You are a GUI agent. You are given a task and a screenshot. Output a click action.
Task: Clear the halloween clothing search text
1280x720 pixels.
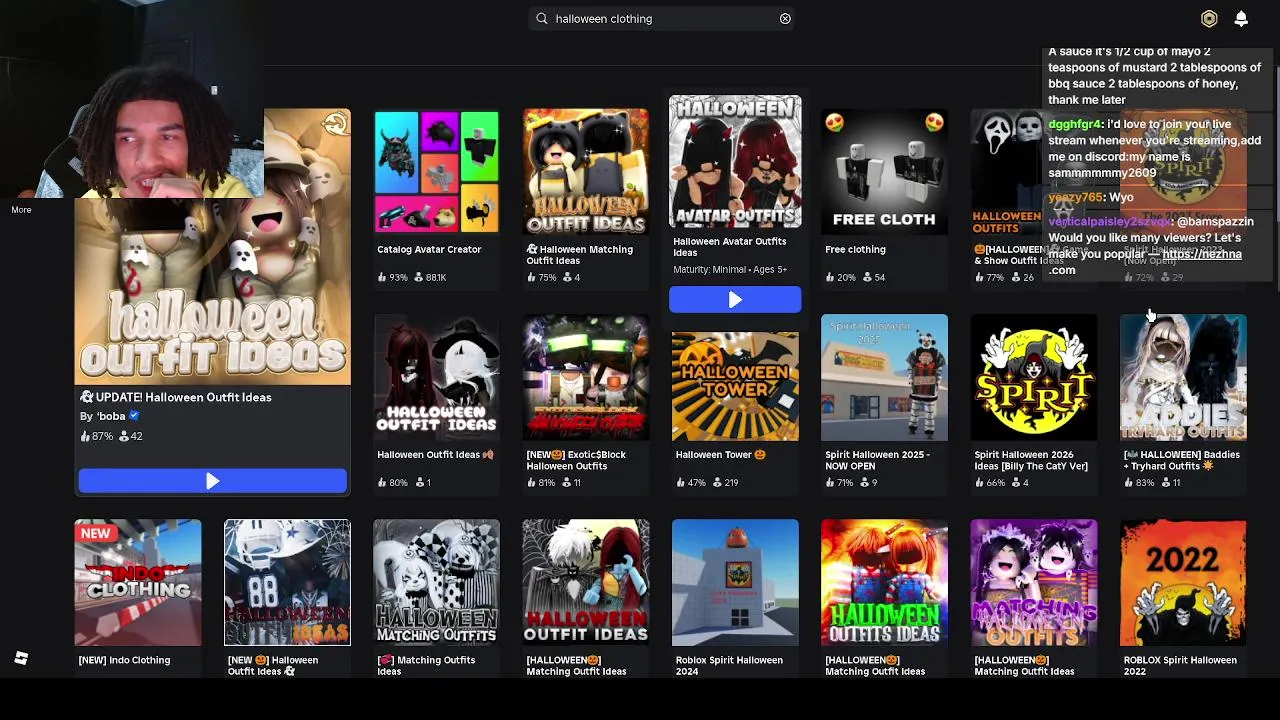point(785,18)
